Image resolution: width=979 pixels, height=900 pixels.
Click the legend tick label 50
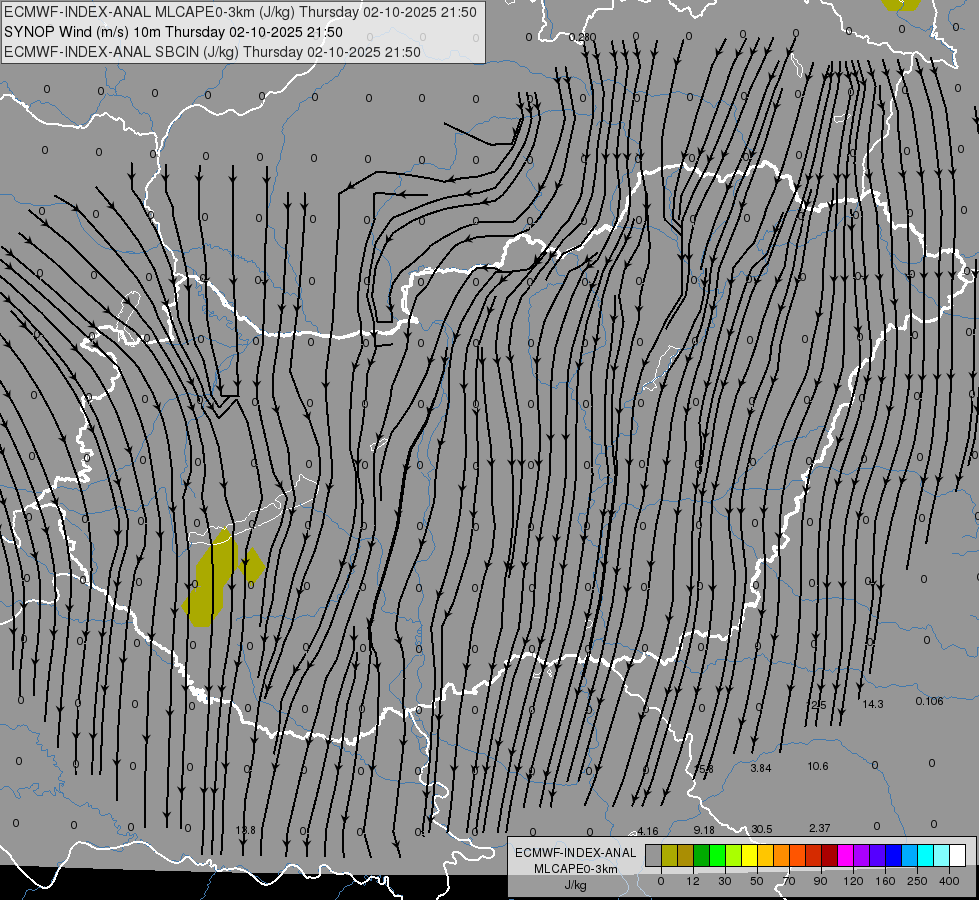pos(757,881)
